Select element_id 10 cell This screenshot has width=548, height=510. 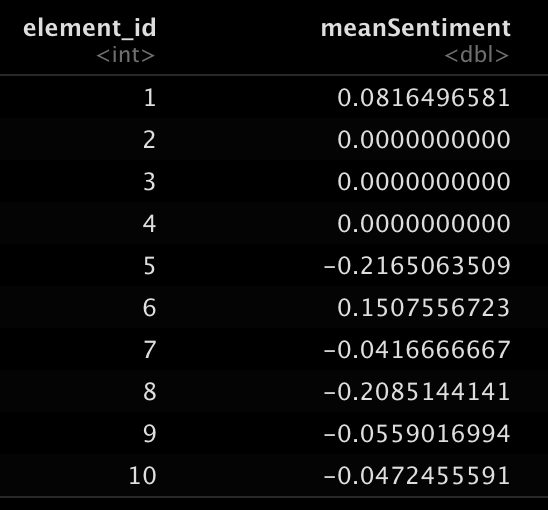point(142,475)
